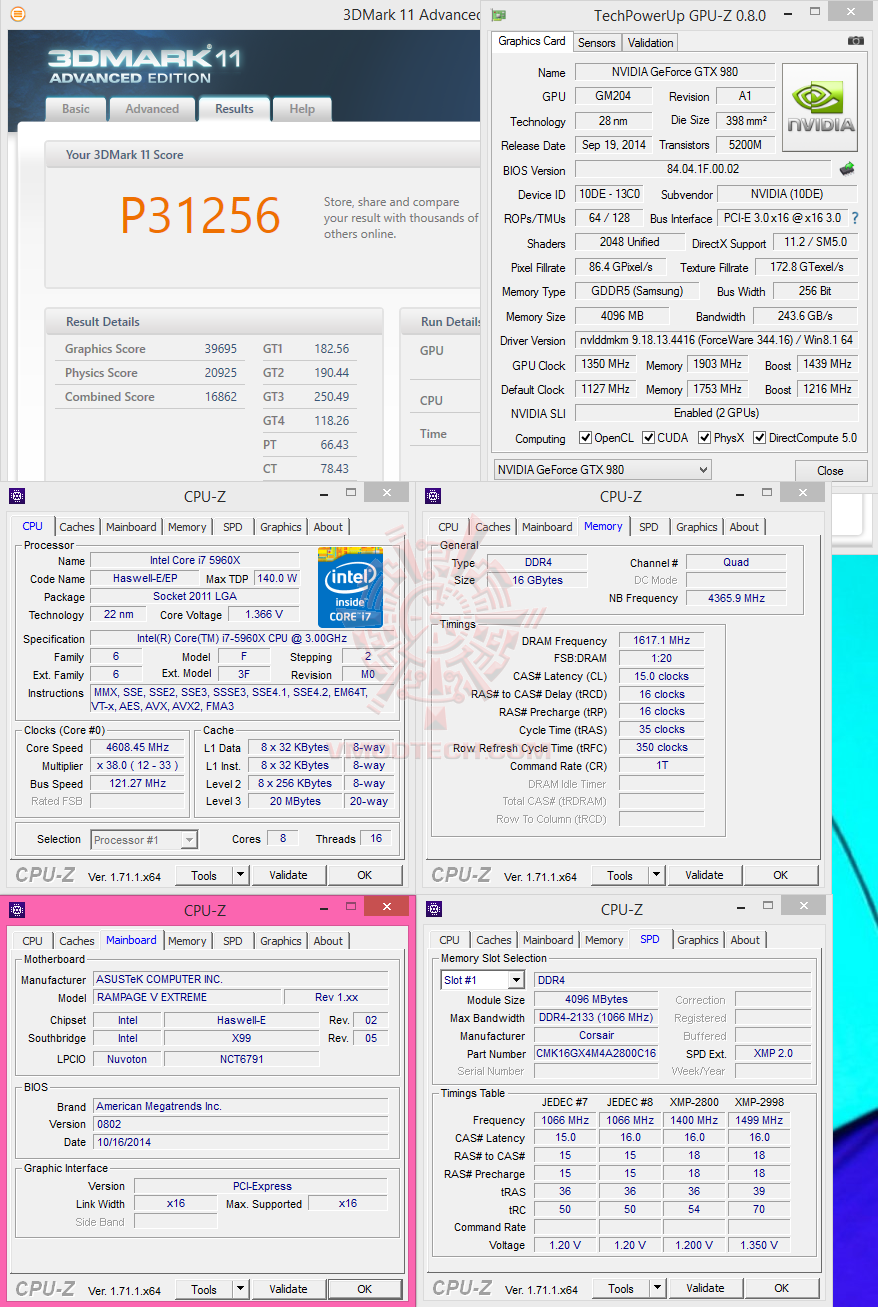Click the Combined Score value 16862
This screenshot has height=1307, width=878.
221,397
